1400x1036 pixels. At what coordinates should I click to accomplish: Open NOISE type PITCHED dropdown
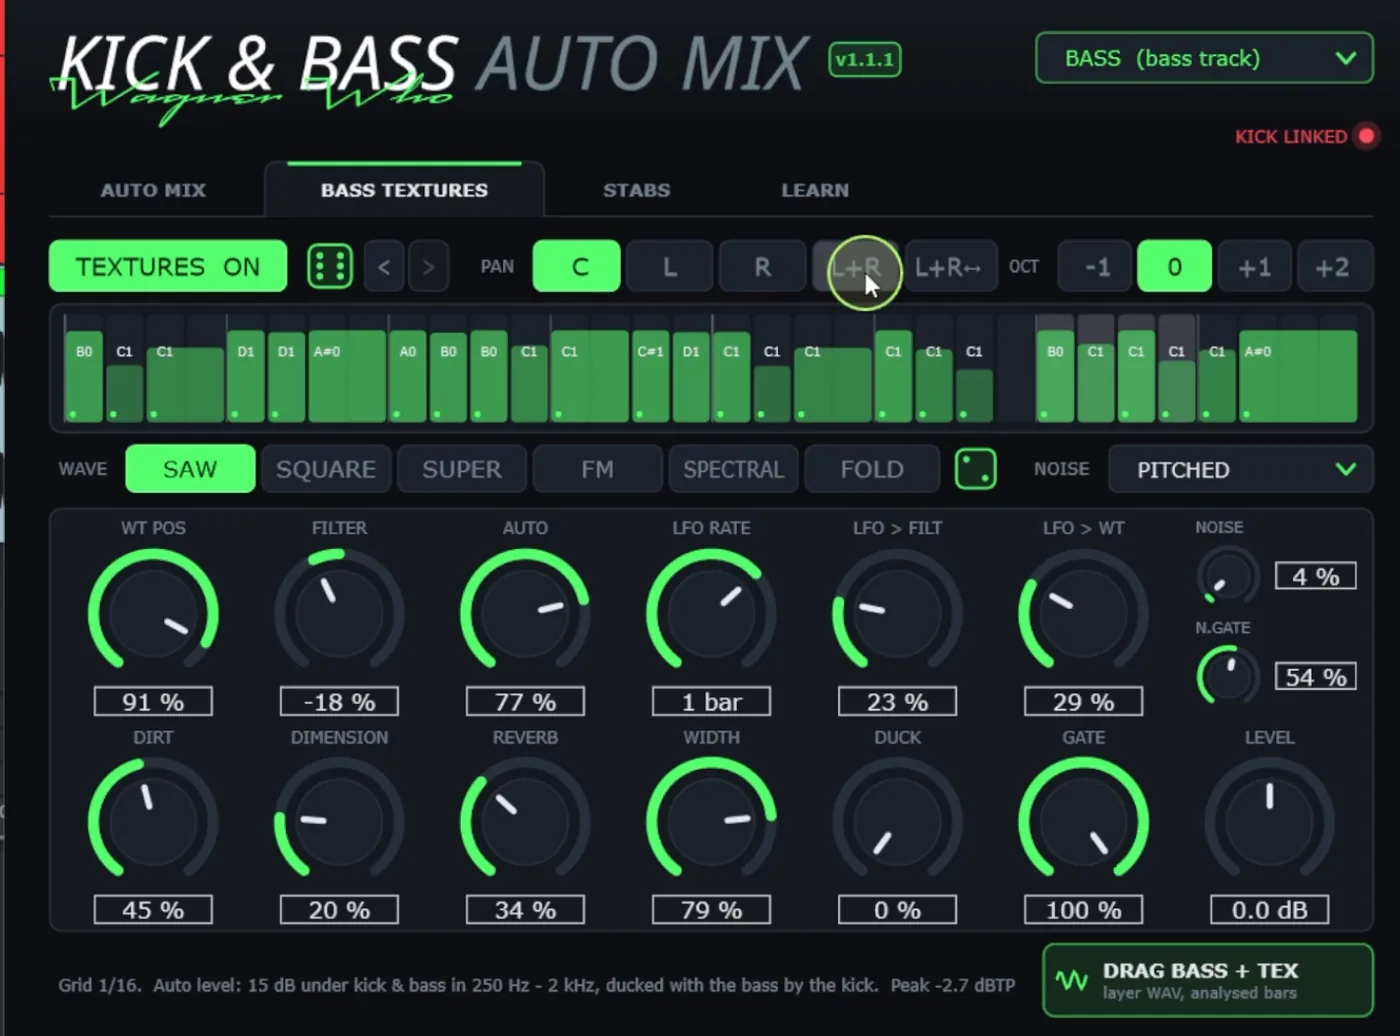point(1240,469)
